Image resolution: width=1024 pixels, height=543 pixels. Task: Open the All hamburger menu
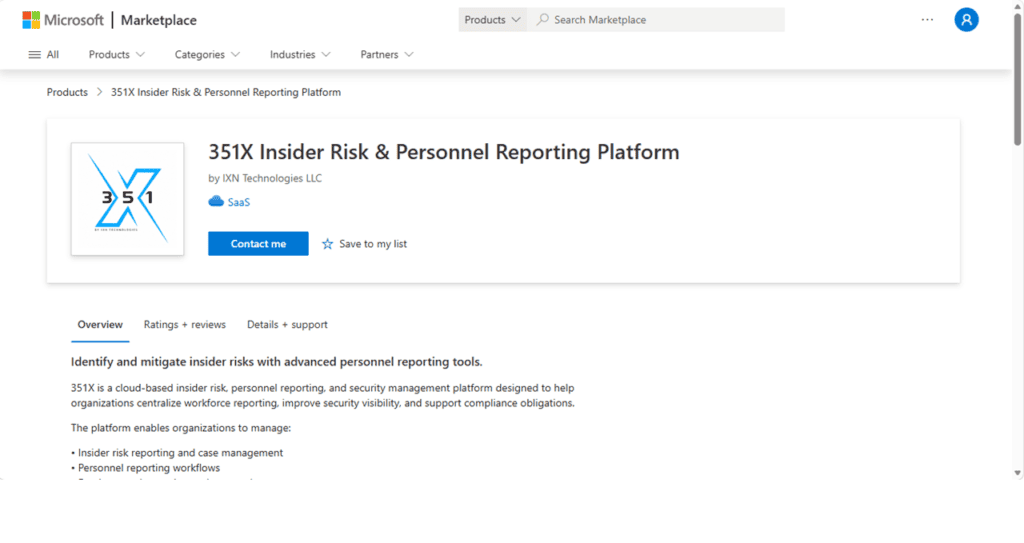click(44, 55)
